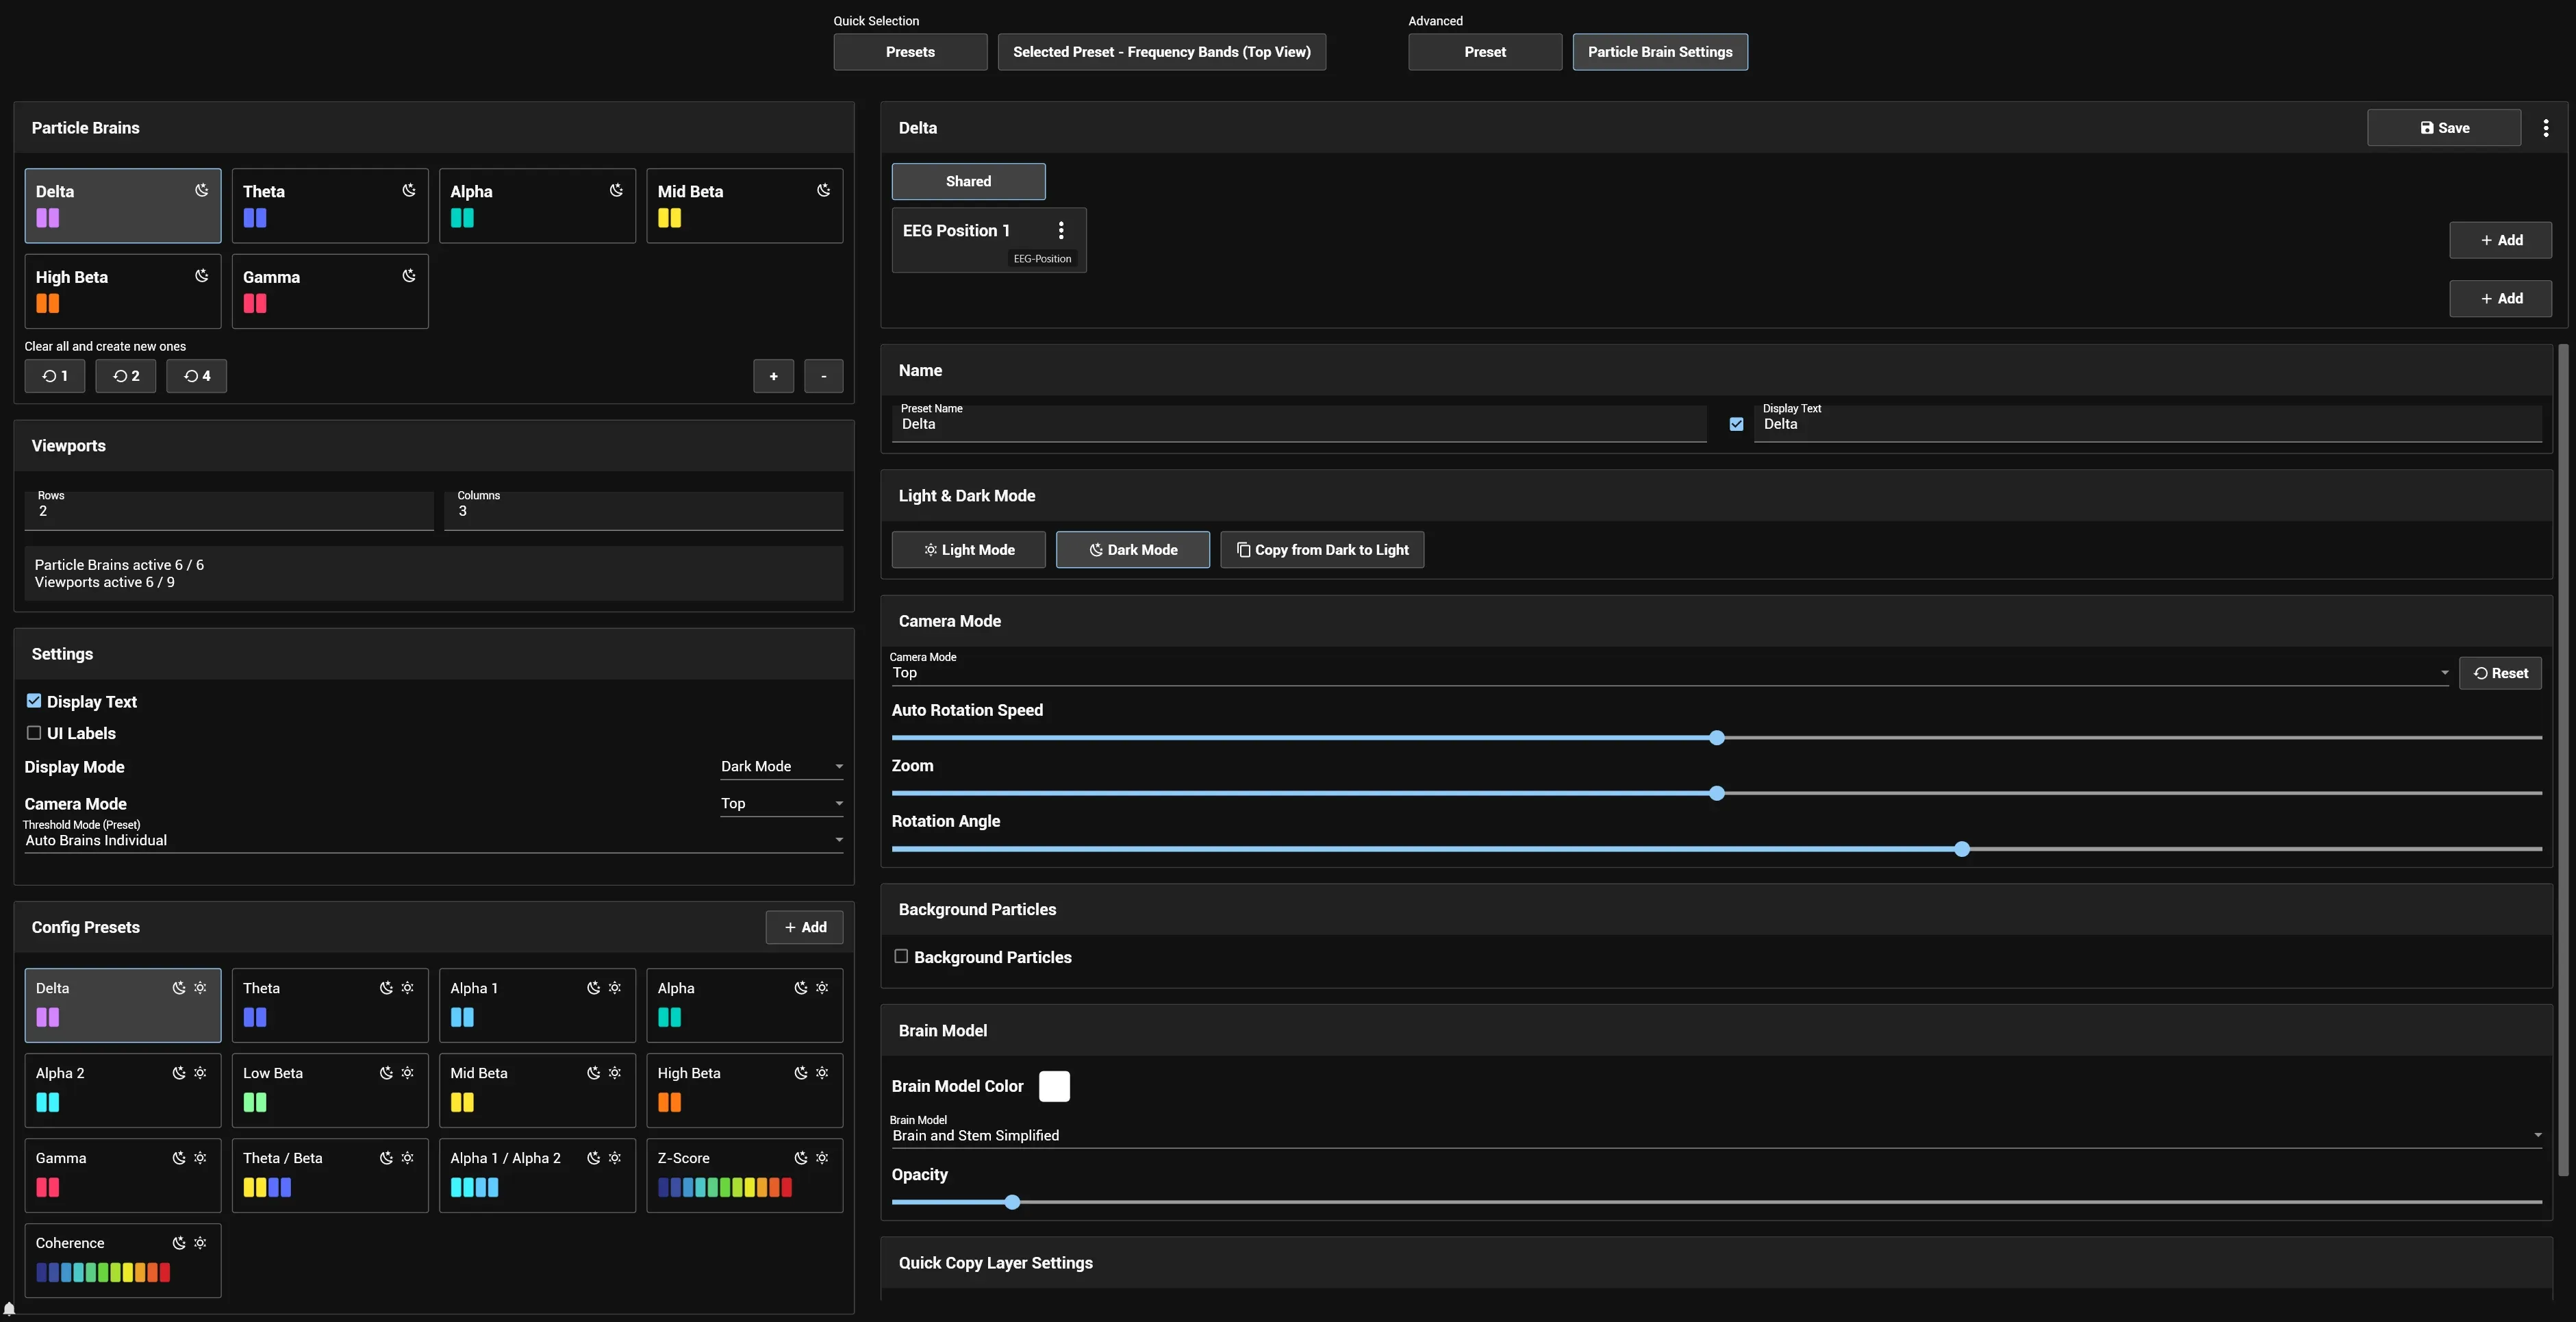Select the Particle Brain Settings tab
Viewport: 2576px width, 1322px height.
pyautogui.click(x=1660, y=52)
